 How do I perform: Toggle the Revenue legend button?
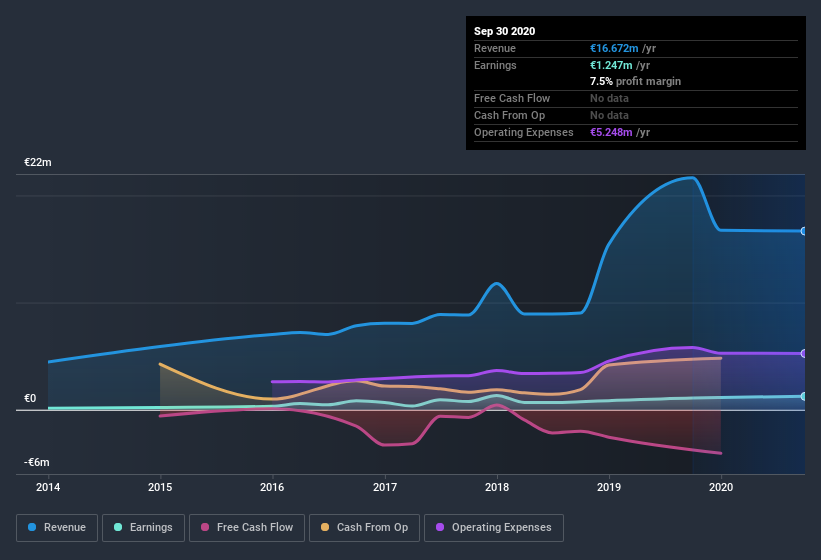tap(57, 528)
